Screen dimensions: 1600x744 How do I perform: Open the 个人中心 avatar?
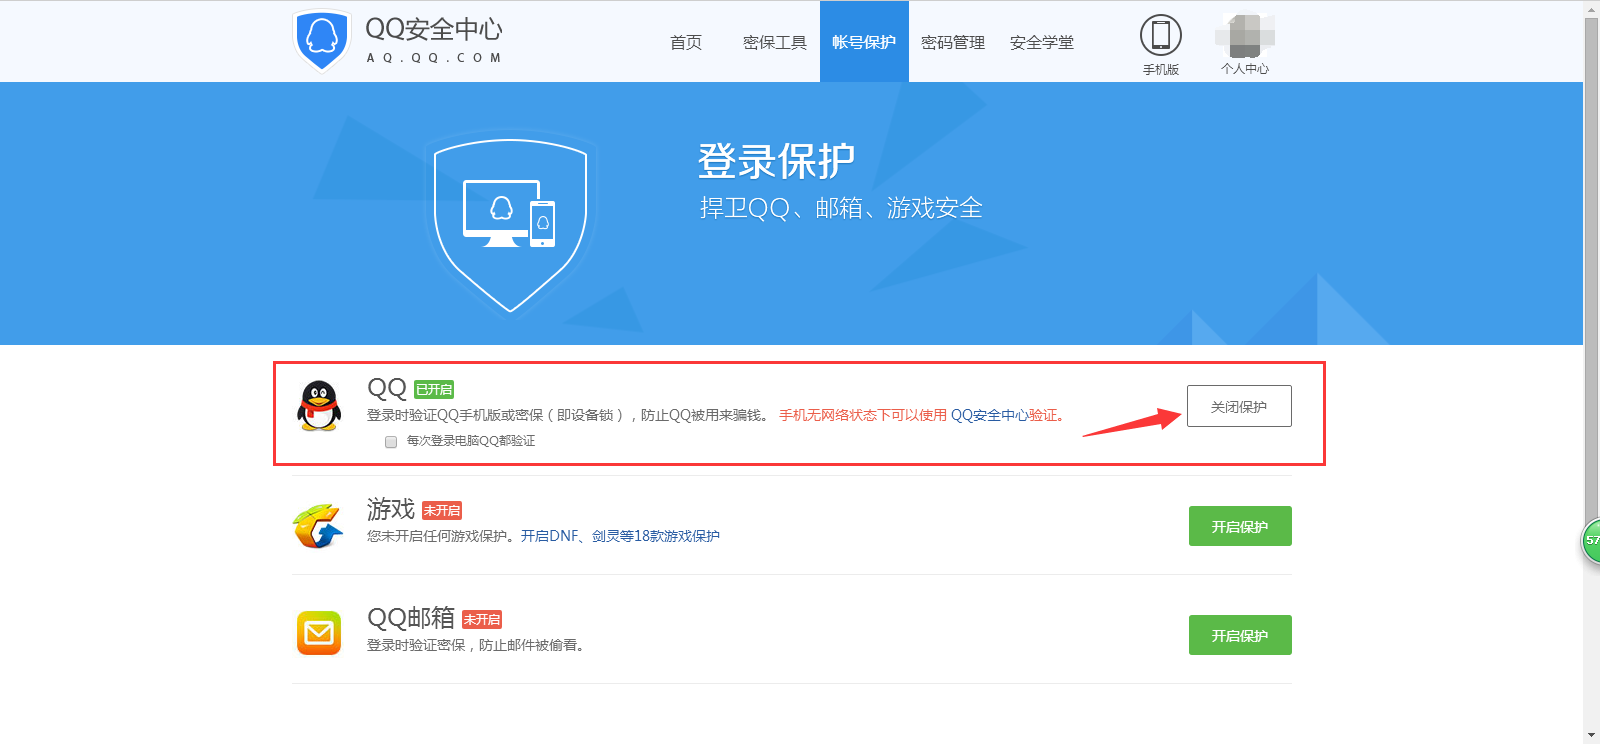[x=1244, y=36]
